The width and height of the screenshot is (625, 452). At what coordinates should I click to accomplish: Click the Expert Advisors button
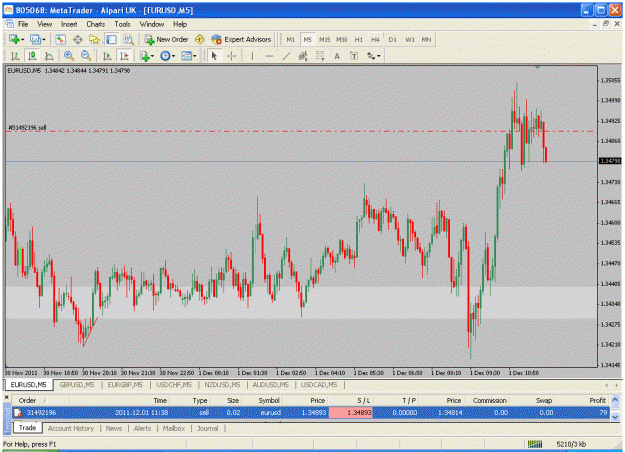tap(241, 39)
